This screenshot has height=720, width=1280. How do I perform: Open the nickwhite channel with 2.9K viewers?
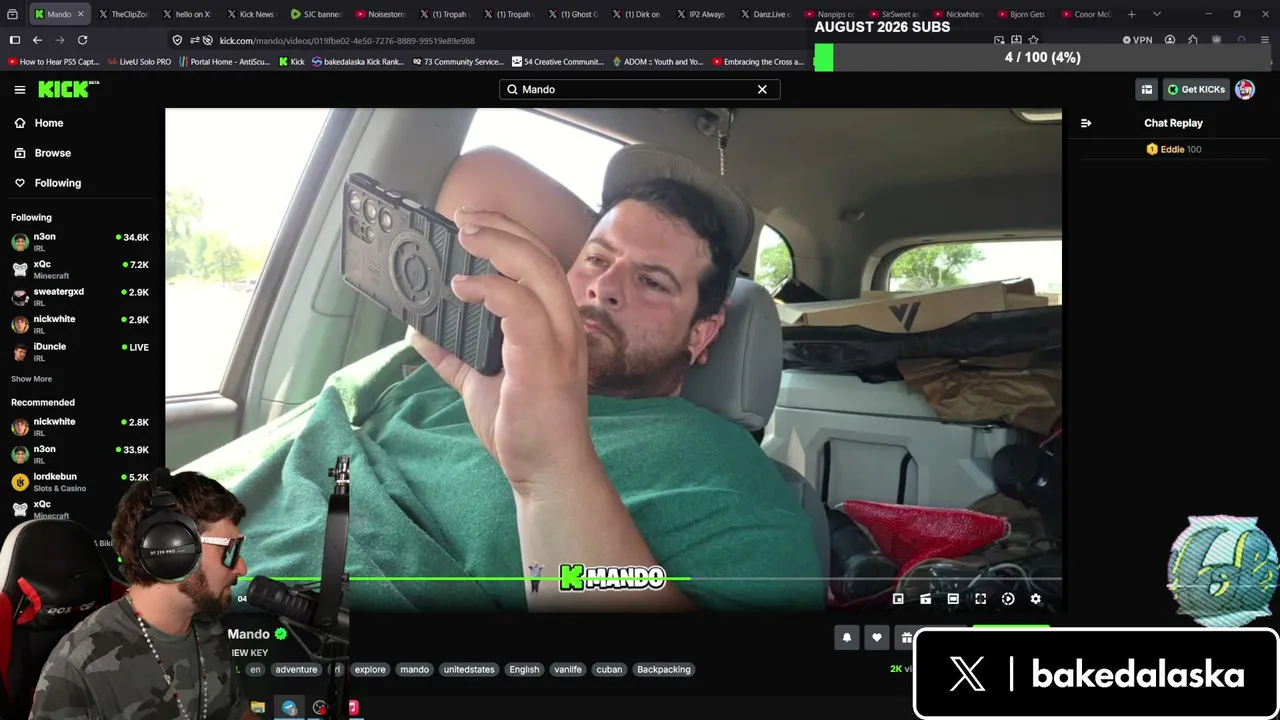click(80, 324)
